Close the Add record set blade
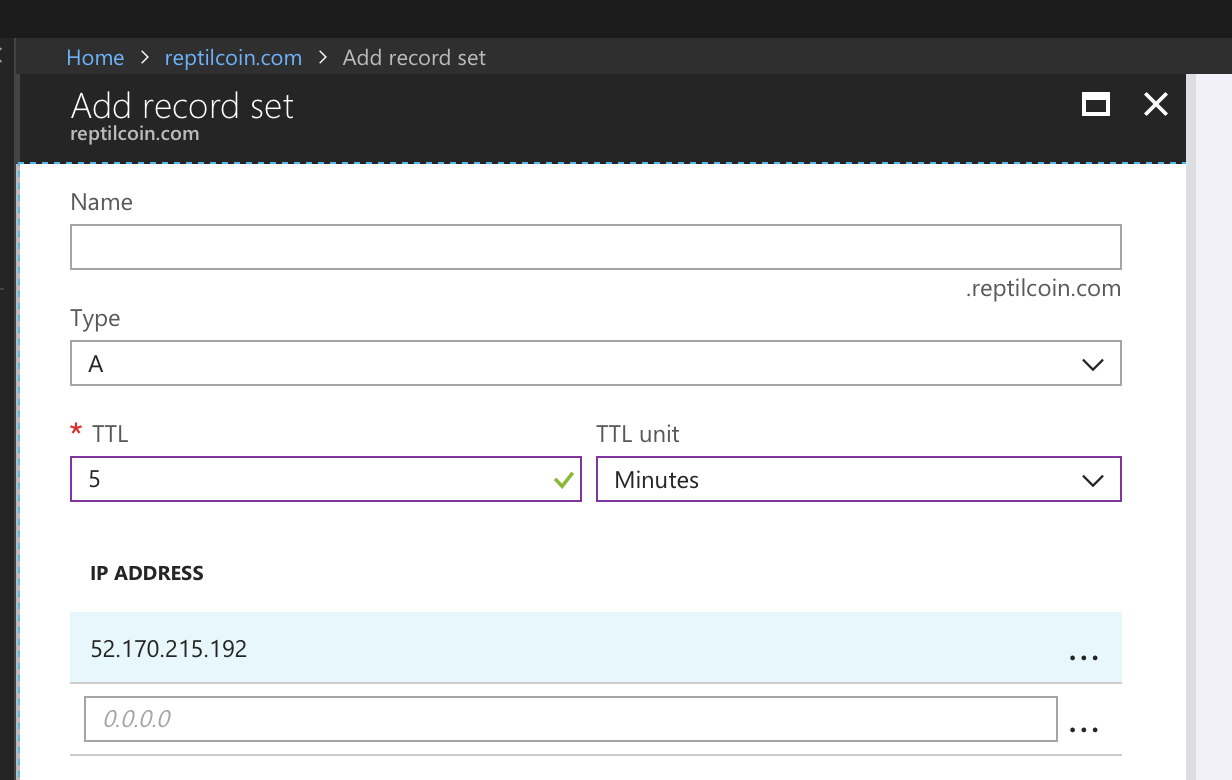This screenshot has height=780, width=1232. tap(1156, 104)
